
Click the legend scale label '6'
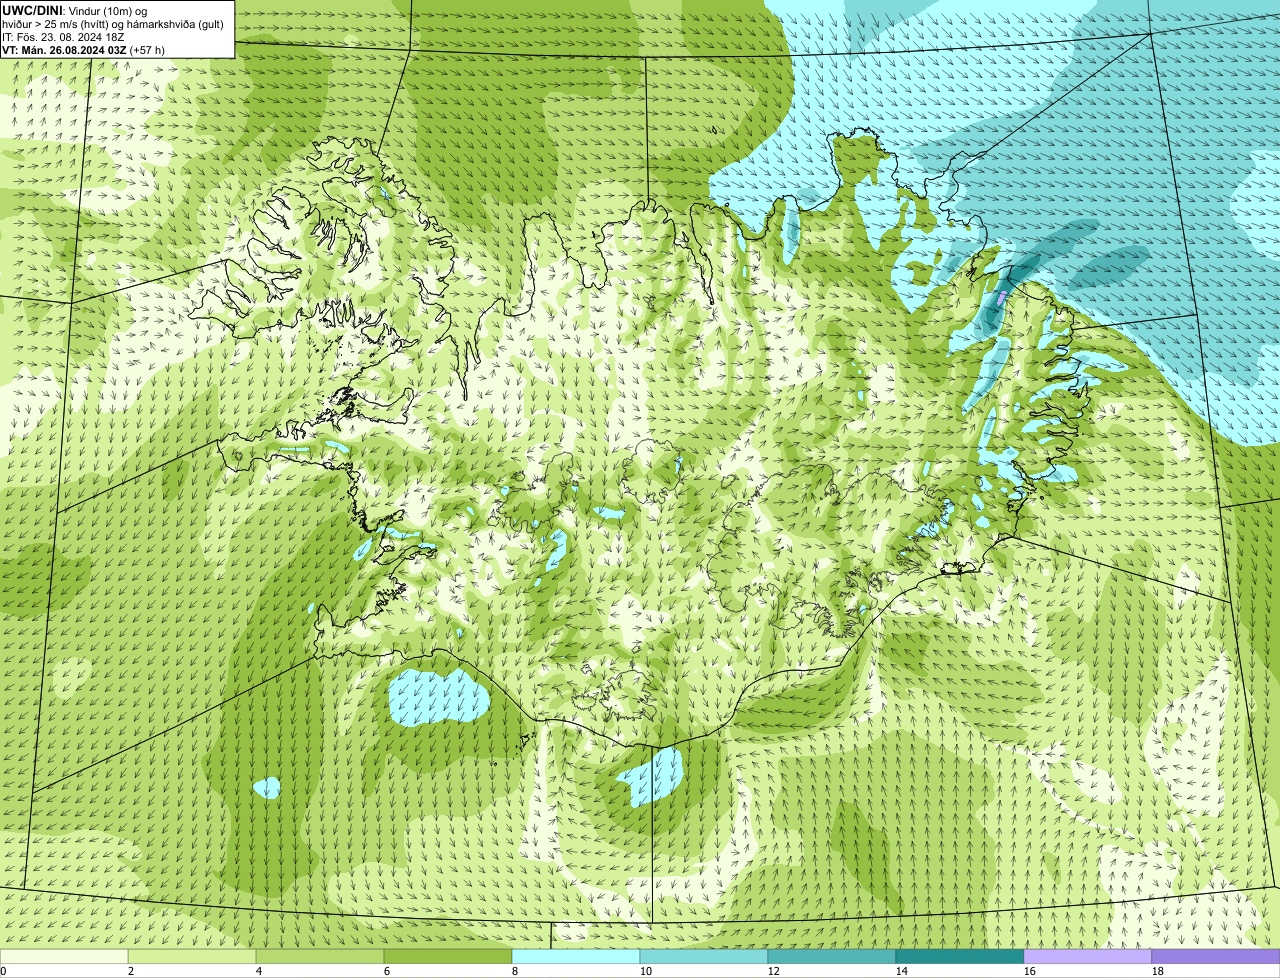(x=387, y=971)
